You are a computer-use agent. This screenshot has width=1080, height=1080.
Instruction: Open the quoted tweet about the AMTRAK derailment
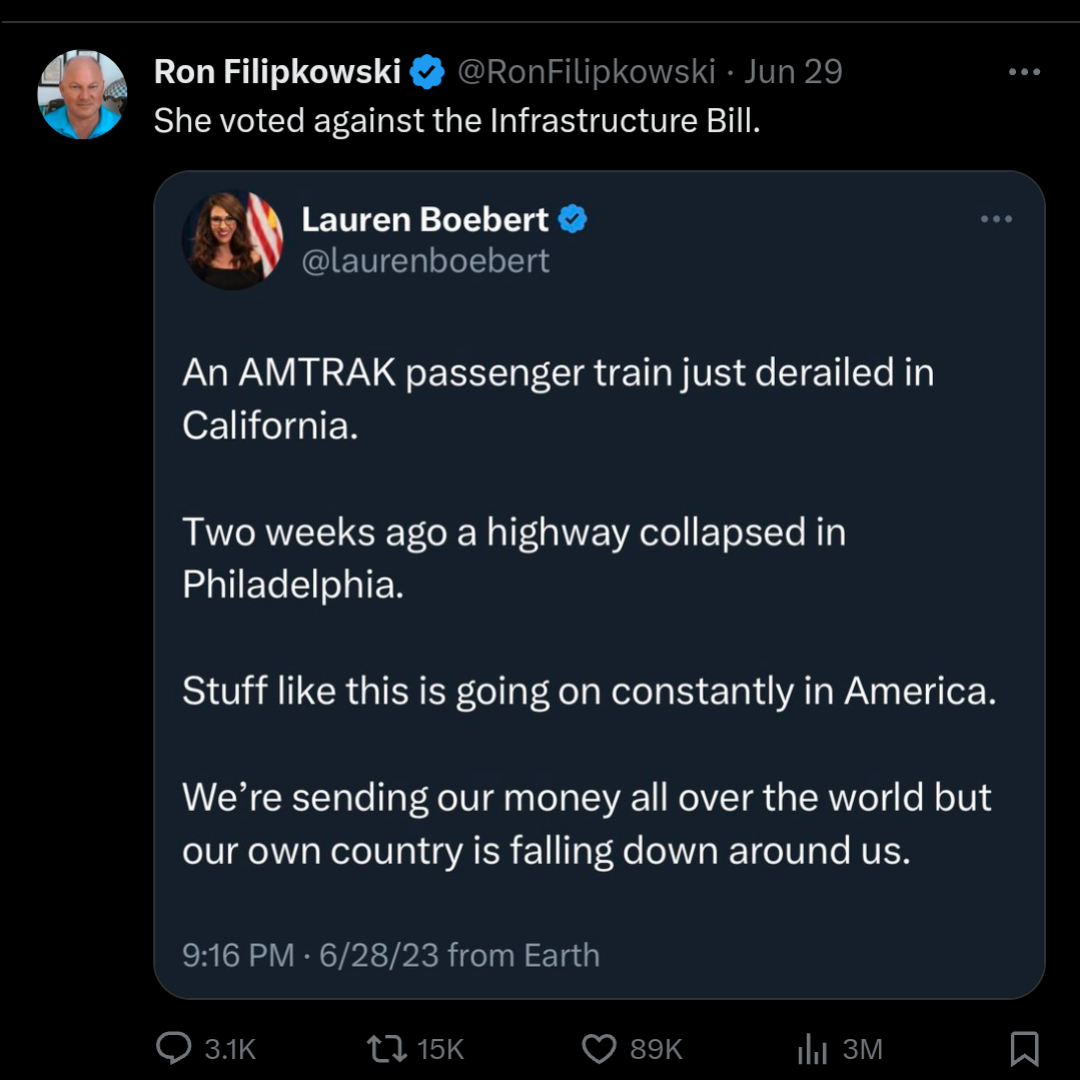tap(590, 610)
